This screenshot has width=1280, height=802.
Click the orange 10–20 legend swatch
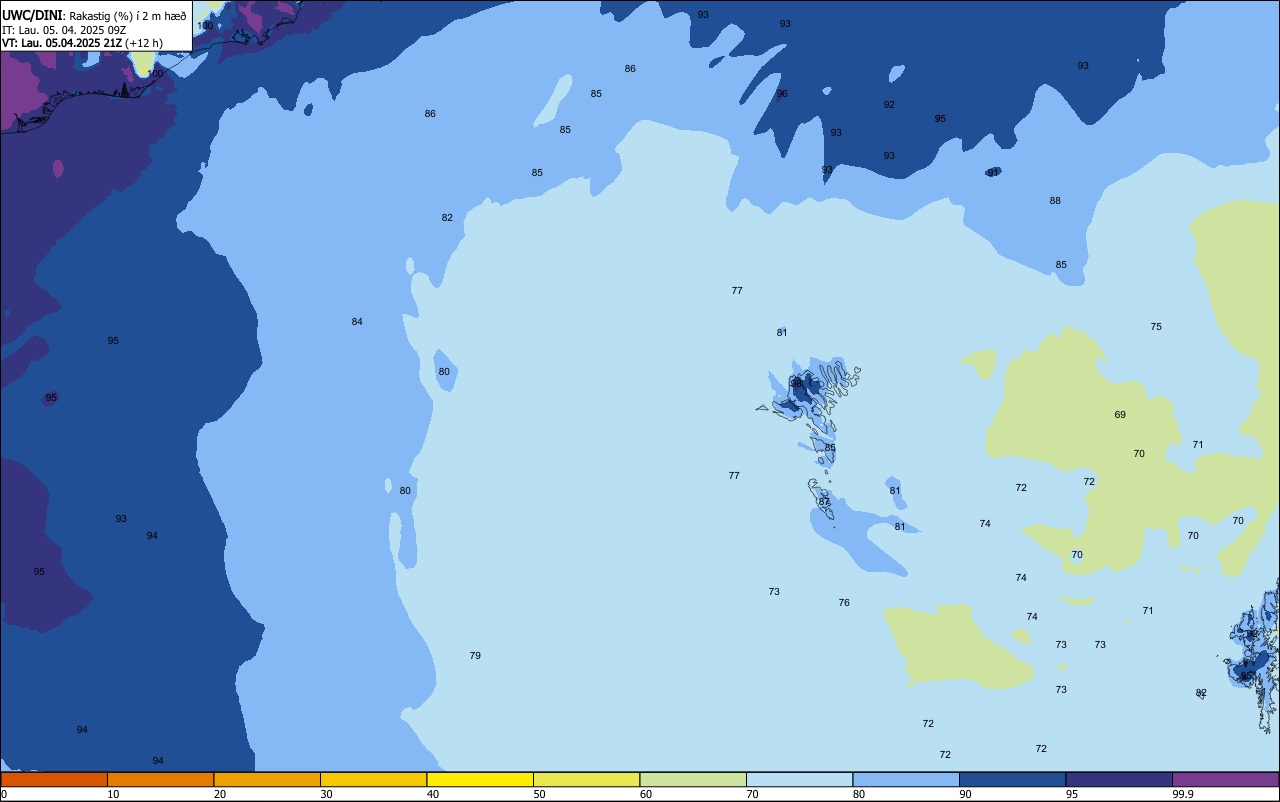tap(160, 779)
